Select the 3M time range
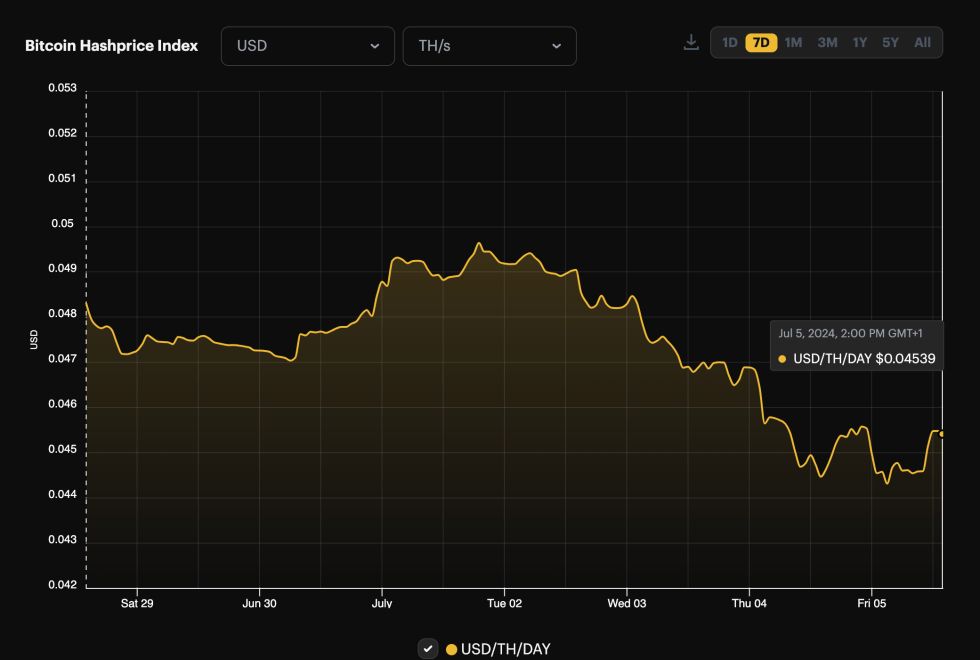Image resolution: width=980 pixels, height=660 pixels. coord(827,42)
